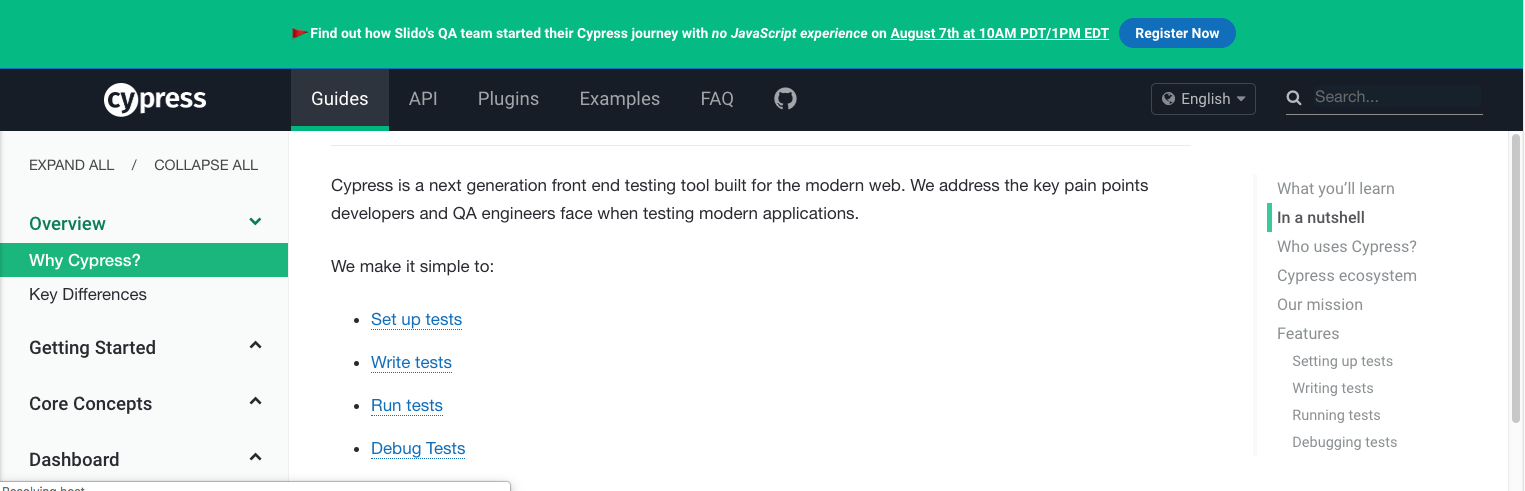The width and height of the screenshot is (1525, 491).
Task: Select the Dashboard sidebar heading
Action: point(74,460)
